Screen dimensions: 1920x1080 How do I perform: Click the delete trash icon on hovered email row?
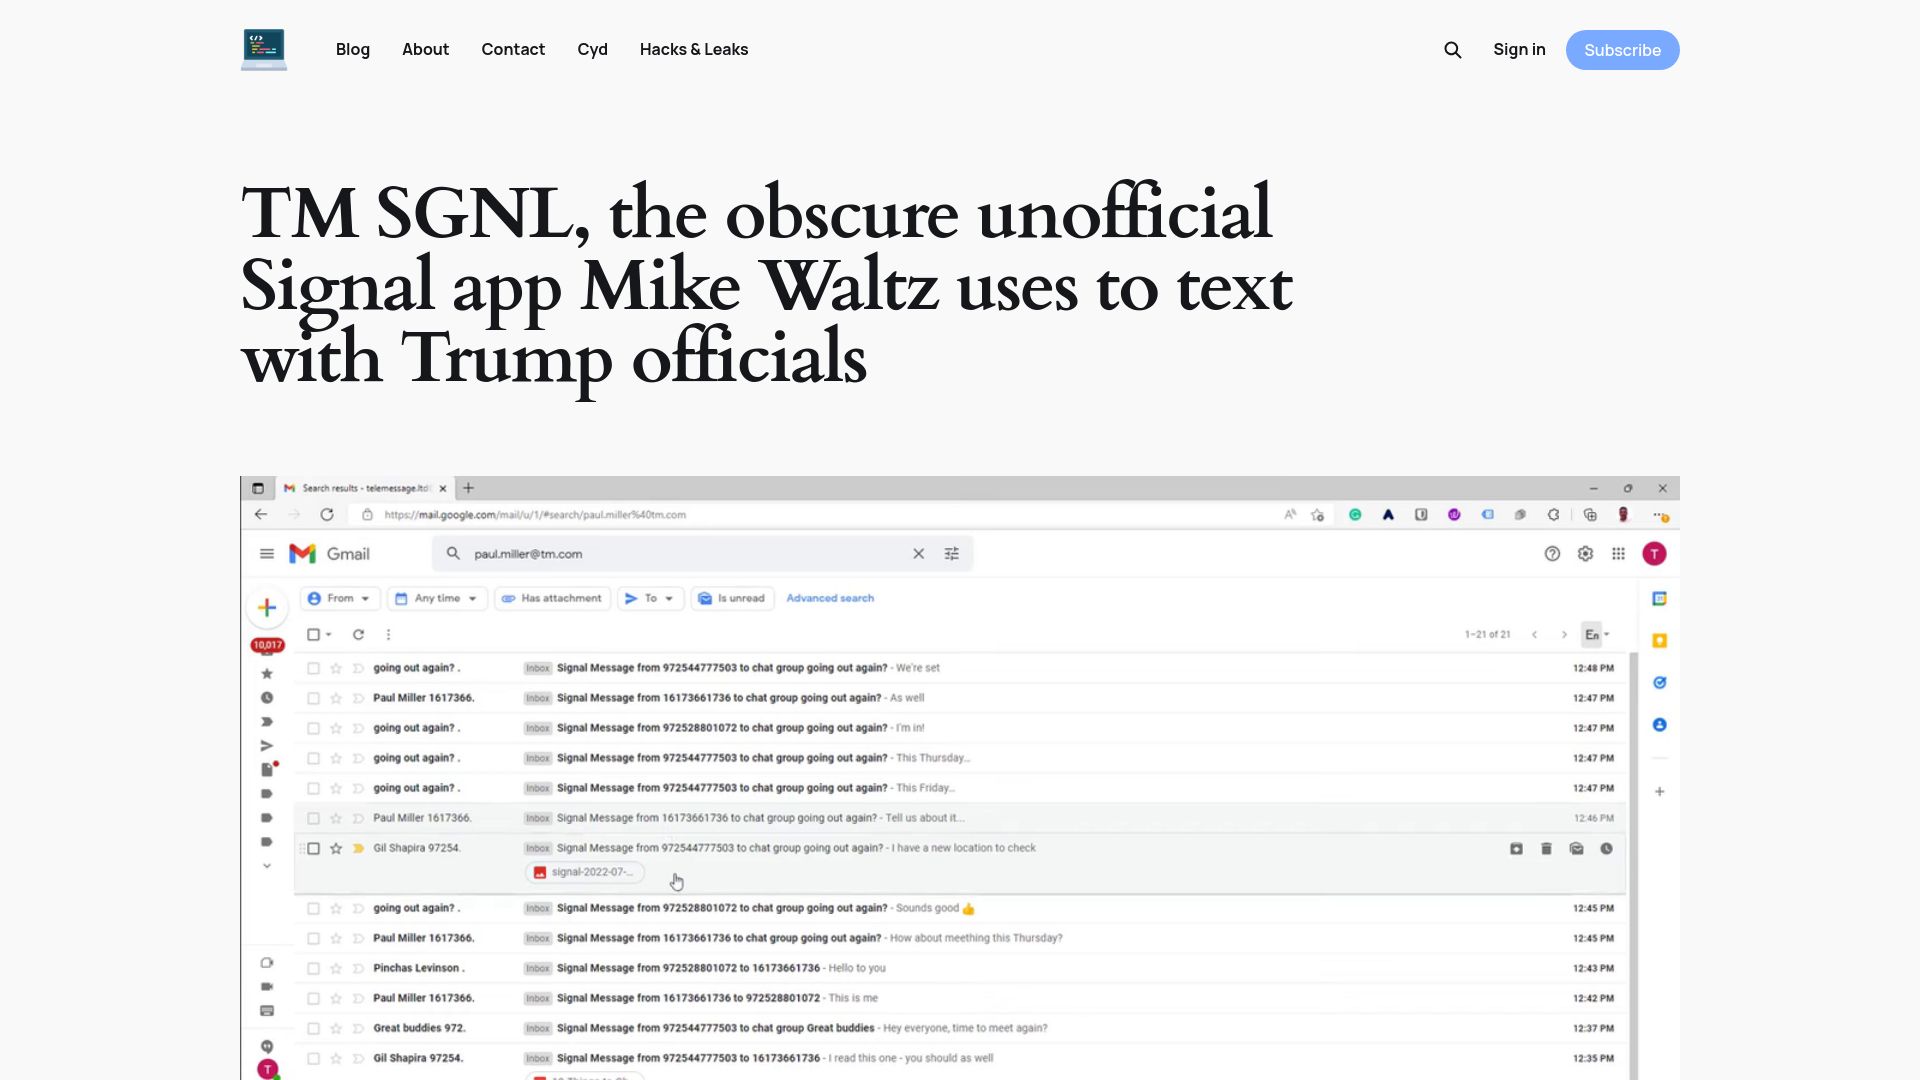1546,849
